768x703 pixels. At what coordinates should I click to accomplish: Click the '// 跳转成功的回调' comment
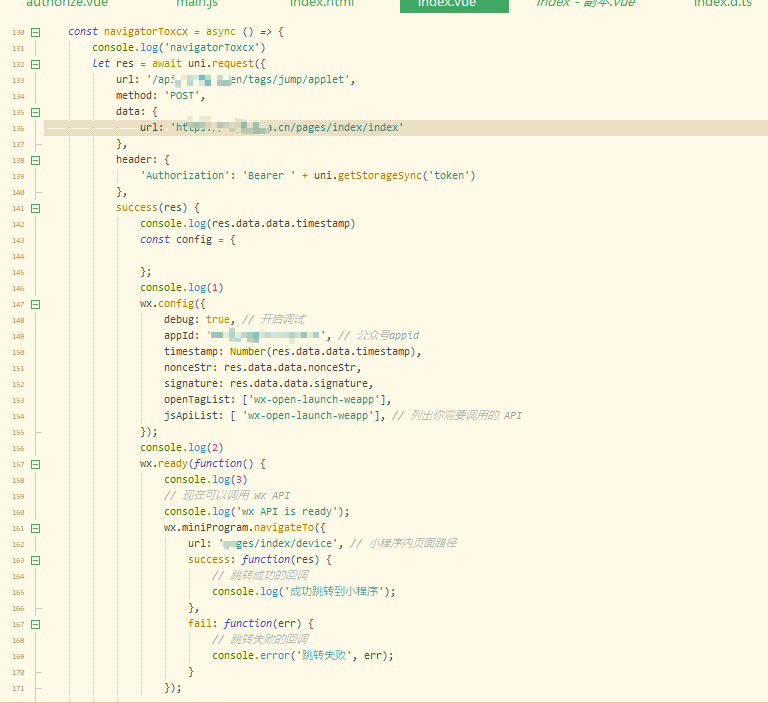point(260,576)
